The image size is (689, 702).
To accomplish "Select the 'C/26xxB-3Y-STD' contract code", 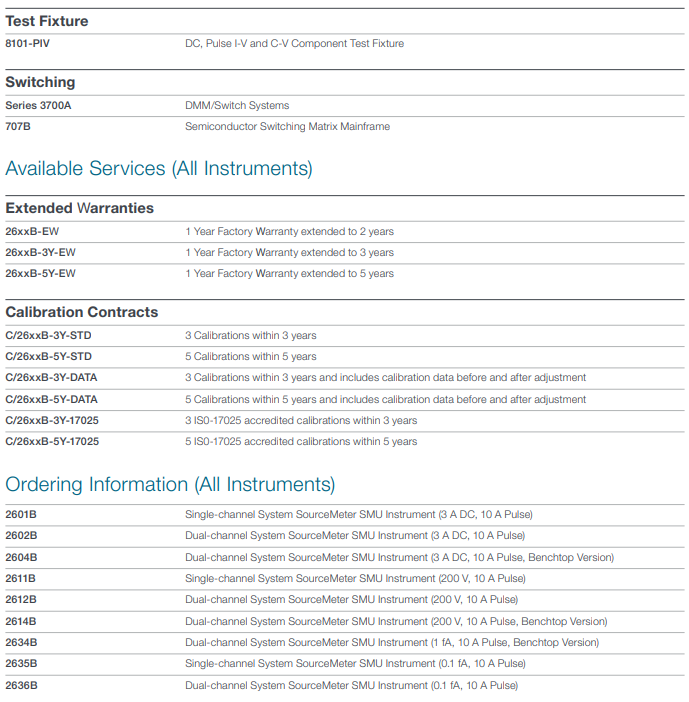I will click(48, 335).
